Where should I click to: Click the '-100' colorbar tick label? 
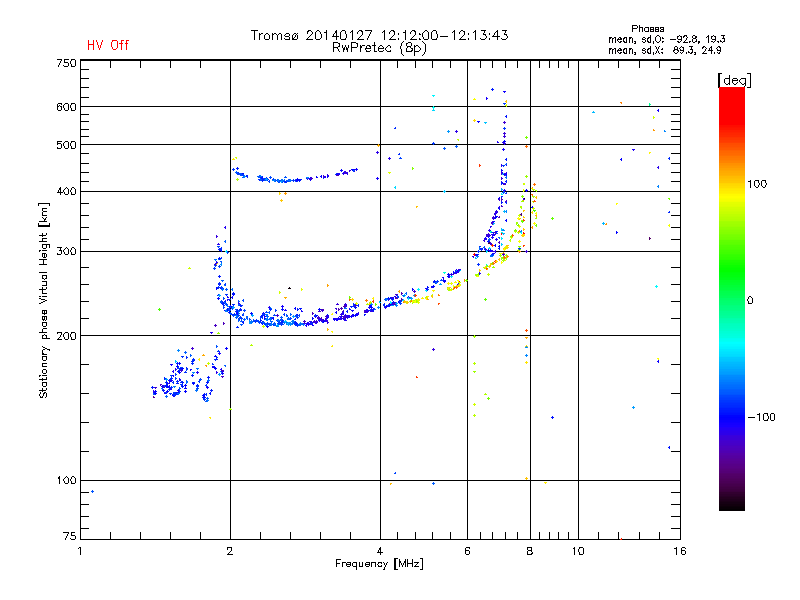point(761,417)
